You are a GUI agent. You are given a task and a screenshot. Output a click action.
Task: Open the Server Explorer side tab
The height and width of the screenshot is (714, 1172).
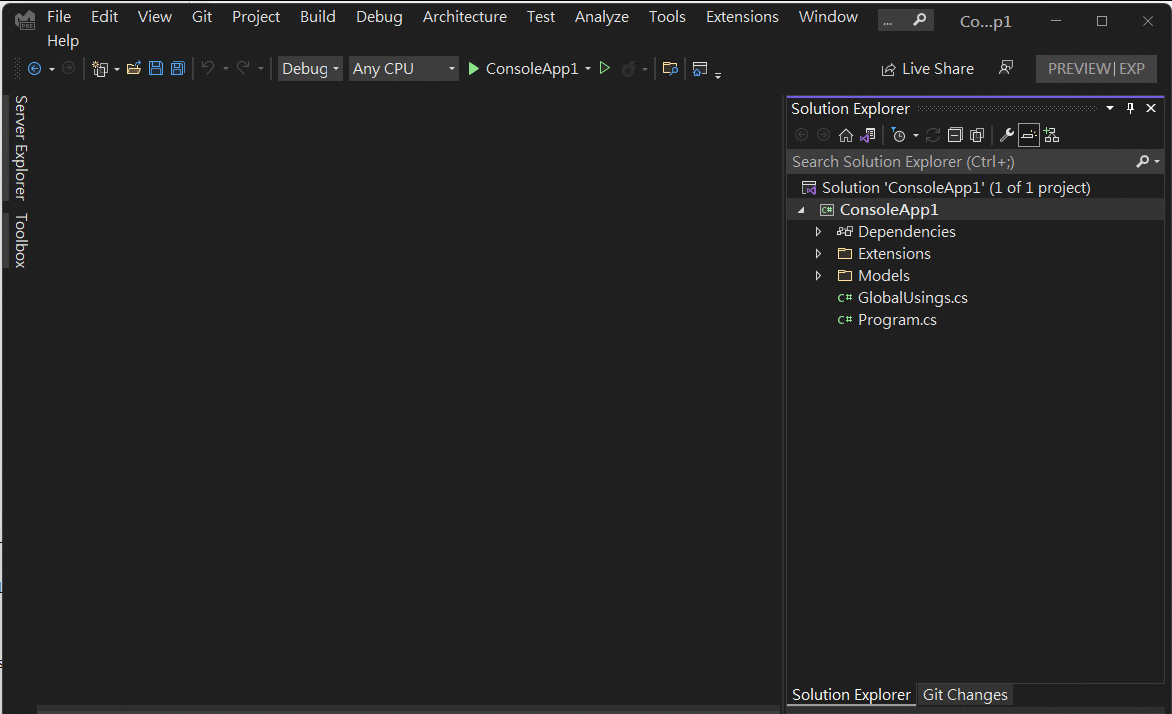[21, 148]
